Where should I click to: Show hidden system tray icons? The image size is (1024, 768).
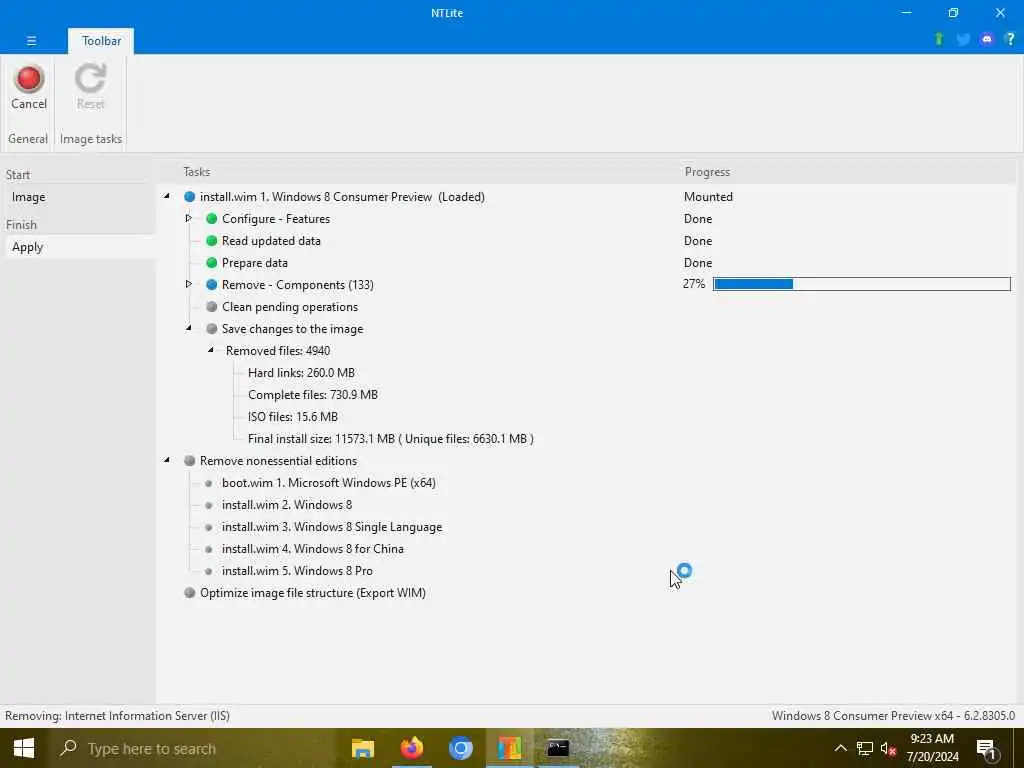coord(840,748)
